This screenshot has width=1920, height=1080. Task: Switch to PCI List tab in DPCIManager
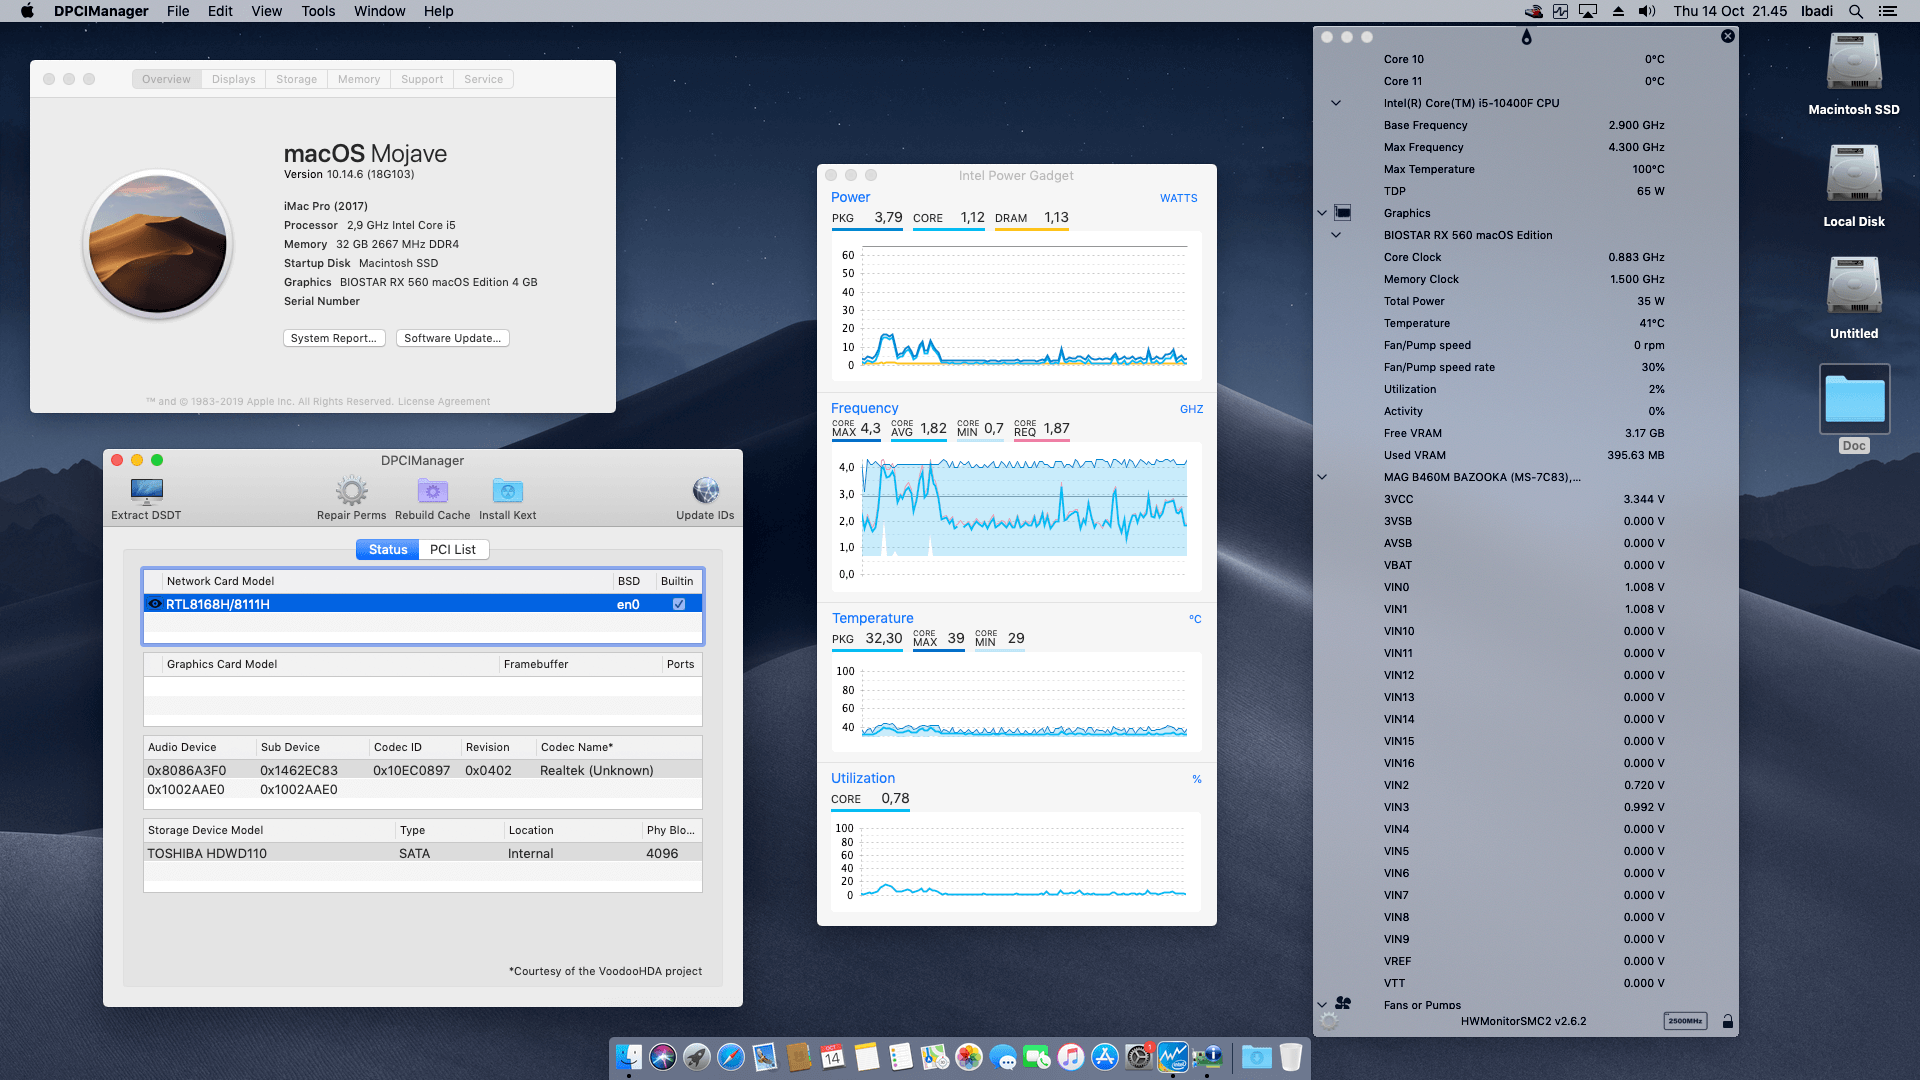pos(453,549)
